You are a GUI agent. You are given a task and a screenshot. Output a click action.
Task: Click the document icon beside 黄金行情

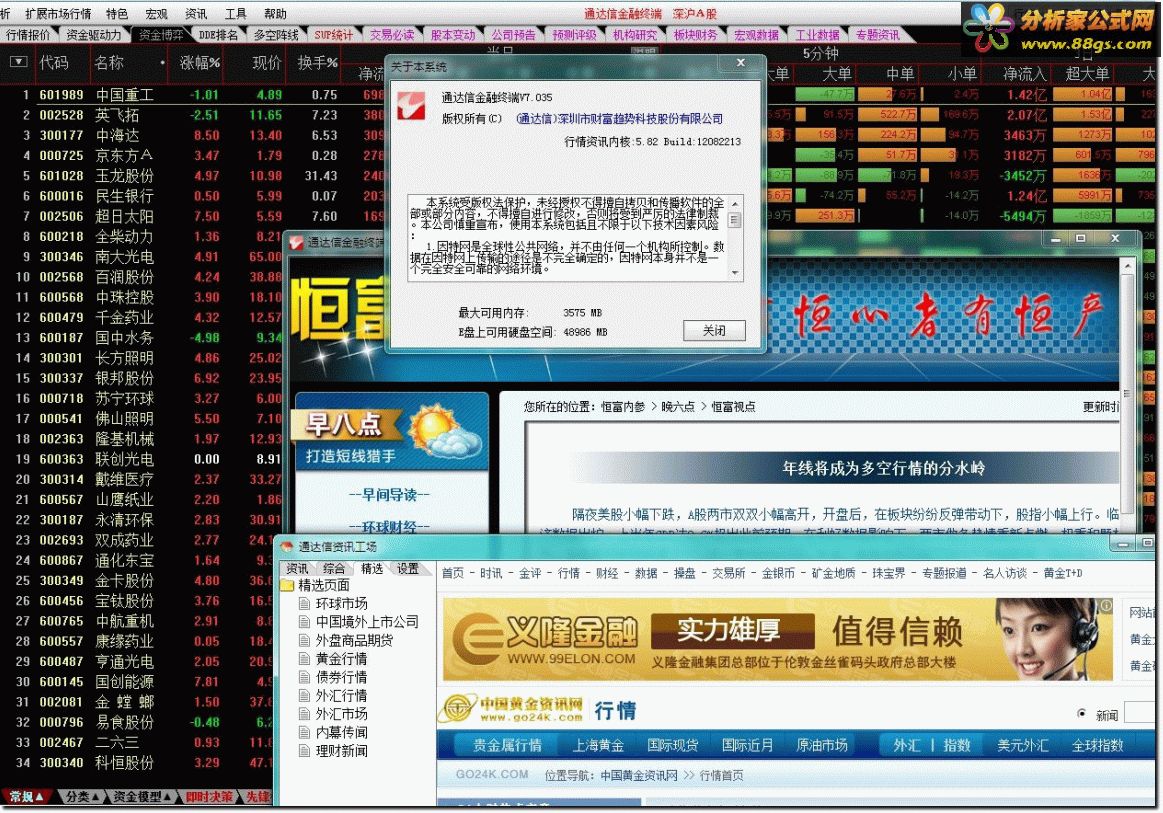pos(304,659)
